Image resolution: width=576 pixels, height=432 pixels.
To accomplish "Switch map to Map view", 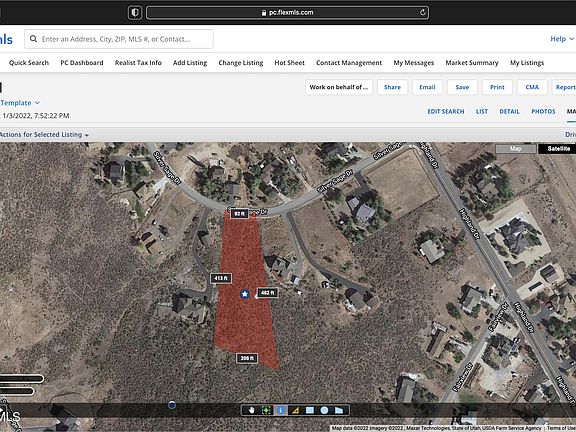I will [515, 149].
